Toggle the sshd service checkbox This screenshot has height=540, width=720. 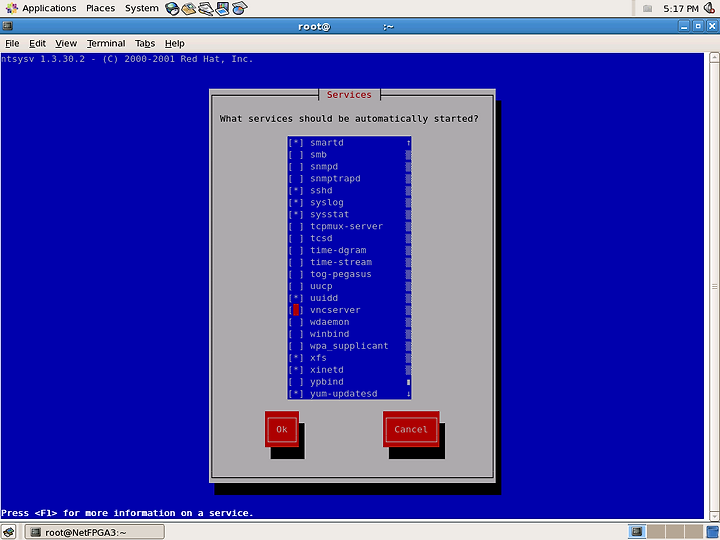(296, 191)
